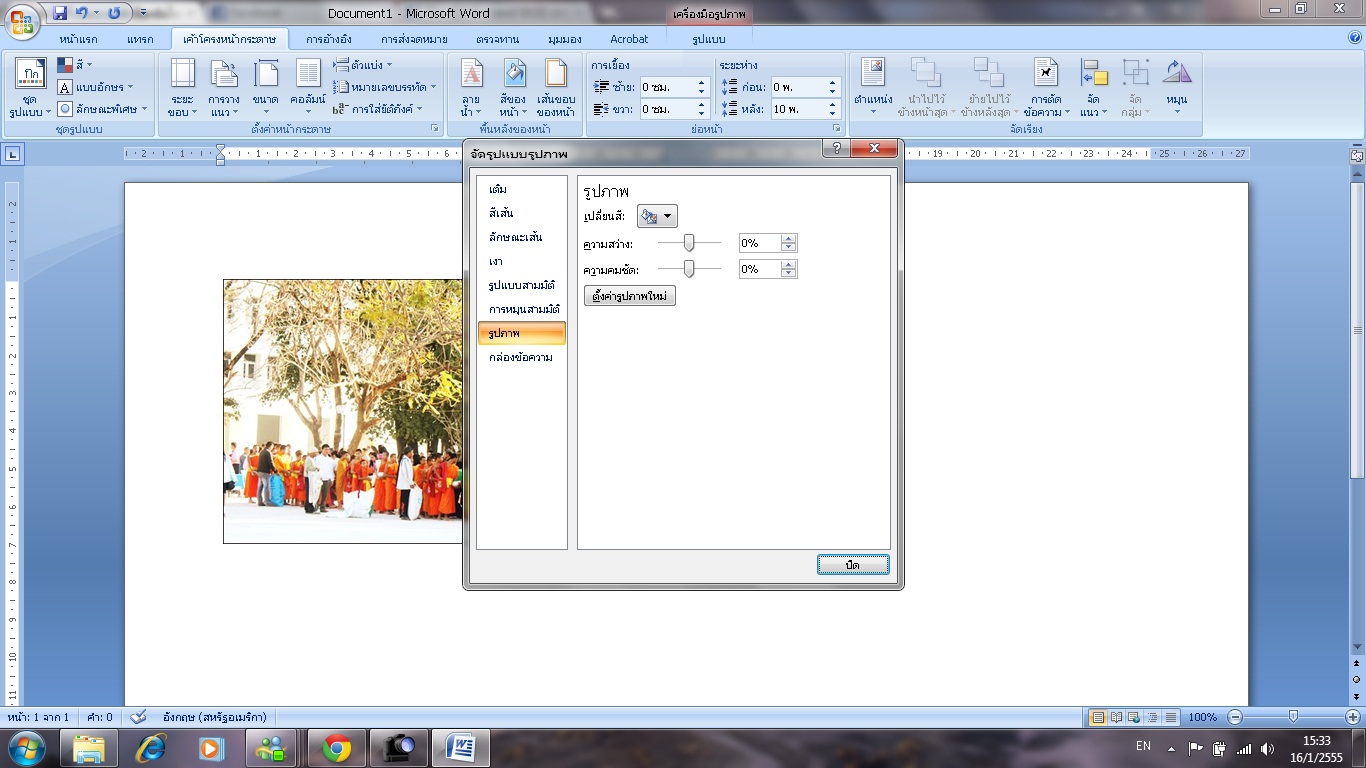Undo the last action in Quick Access toolbar
1366x768 pixels.
[x=82, y=13]
